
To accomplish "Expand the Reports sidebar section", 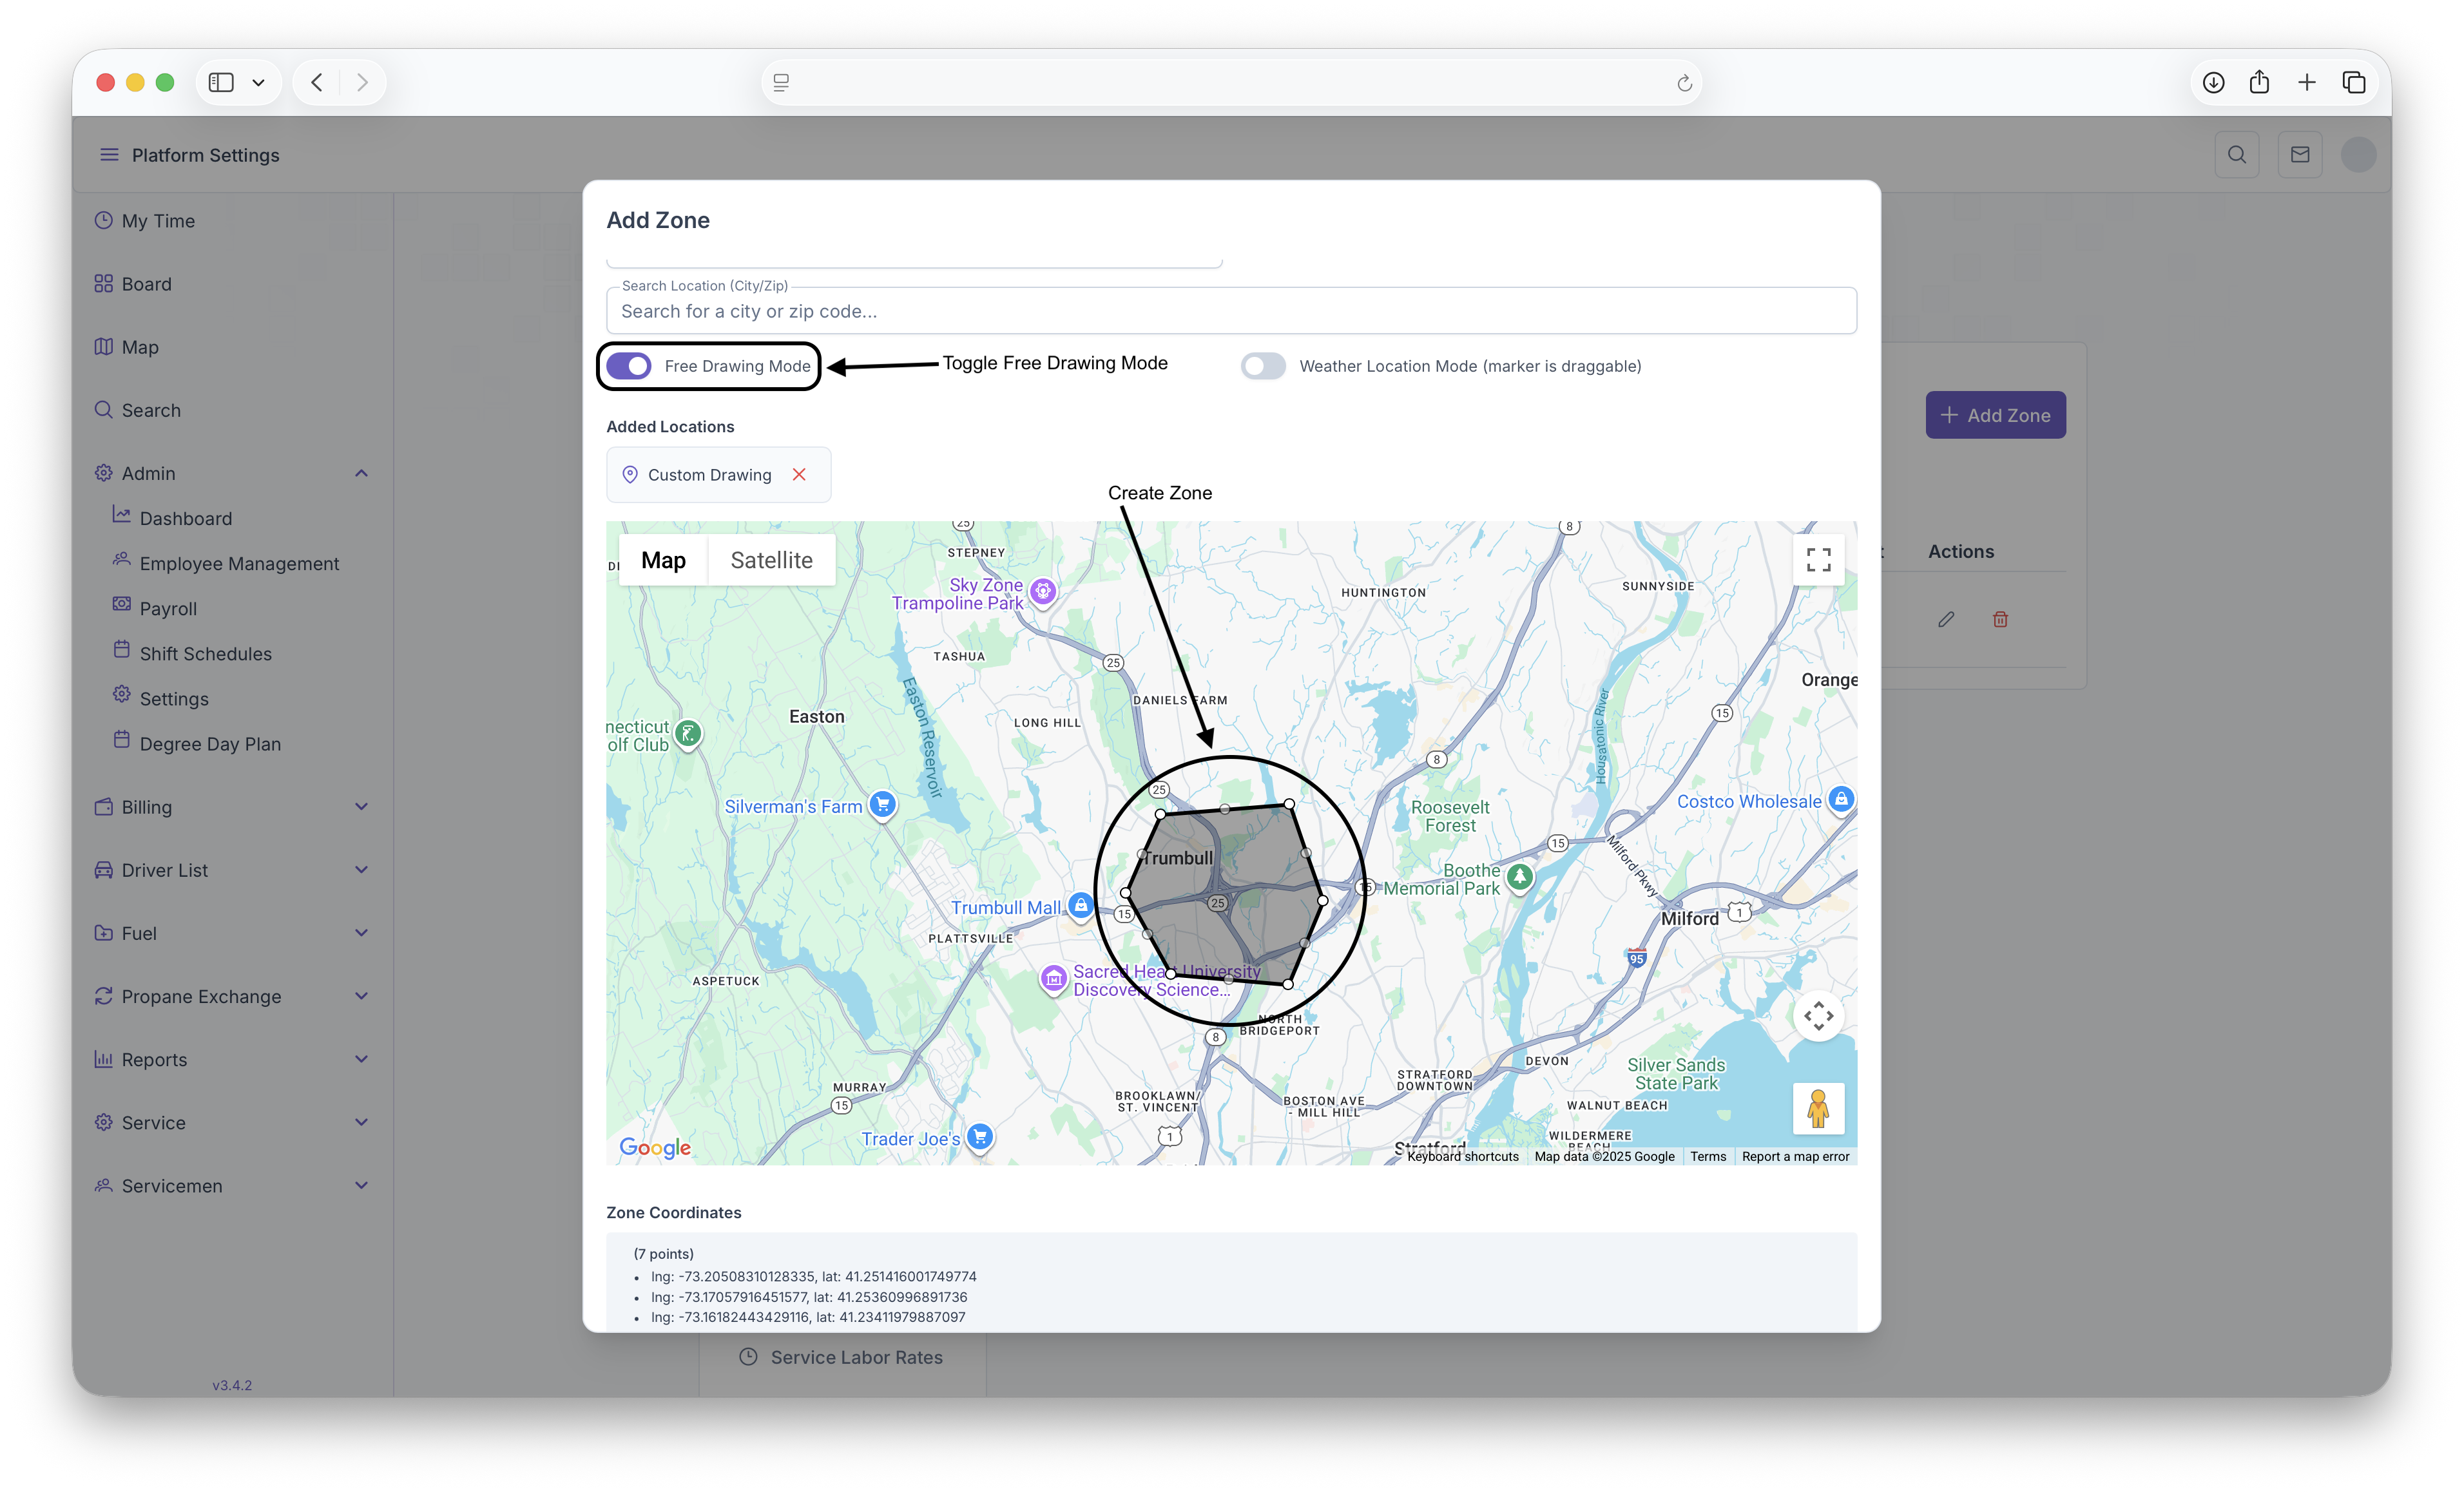I will [x=361, y=1059].
